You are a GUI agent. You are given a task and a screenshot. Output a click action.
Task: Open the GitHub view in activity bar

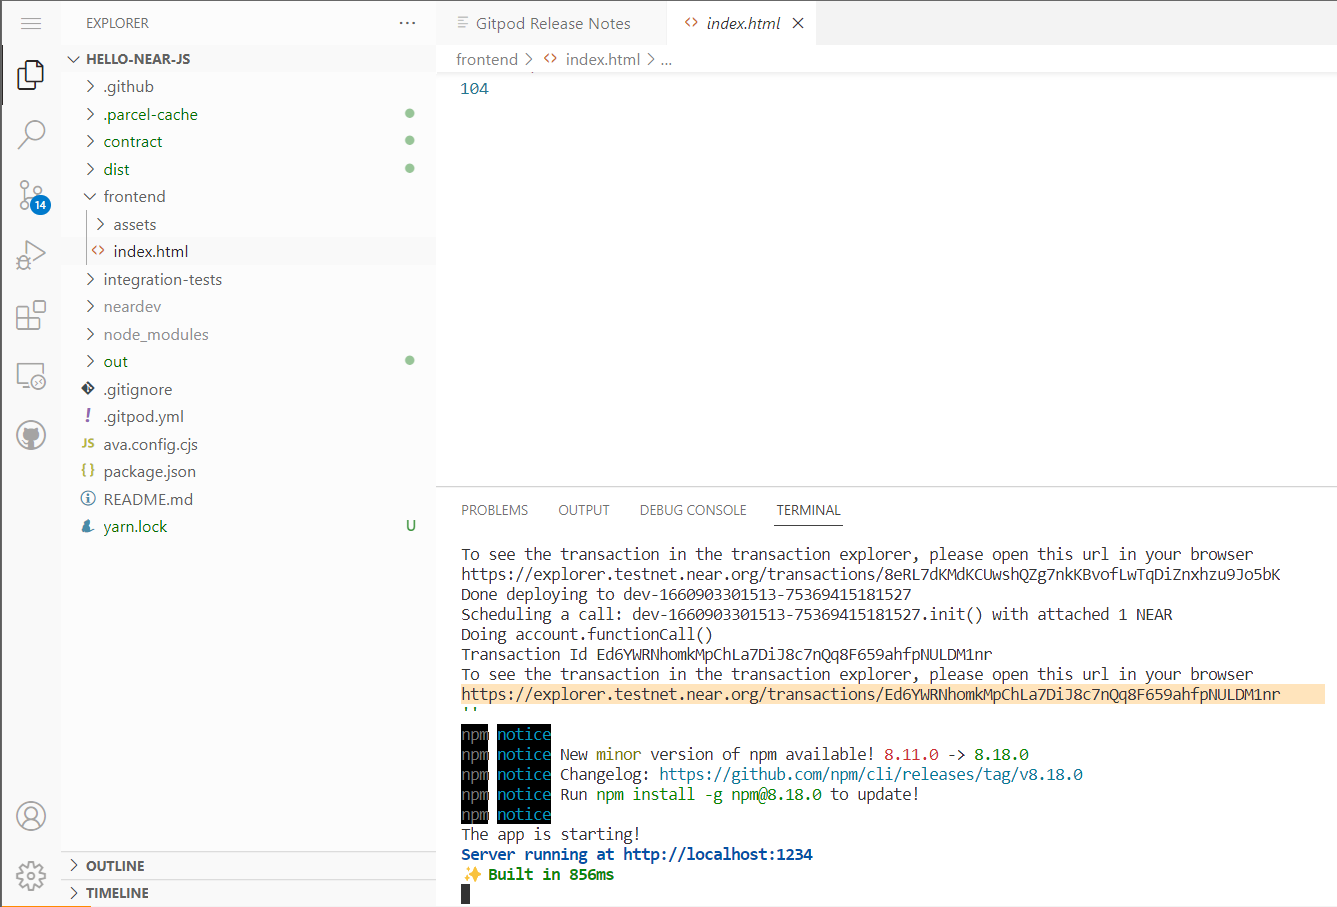[x=31, y=435]
